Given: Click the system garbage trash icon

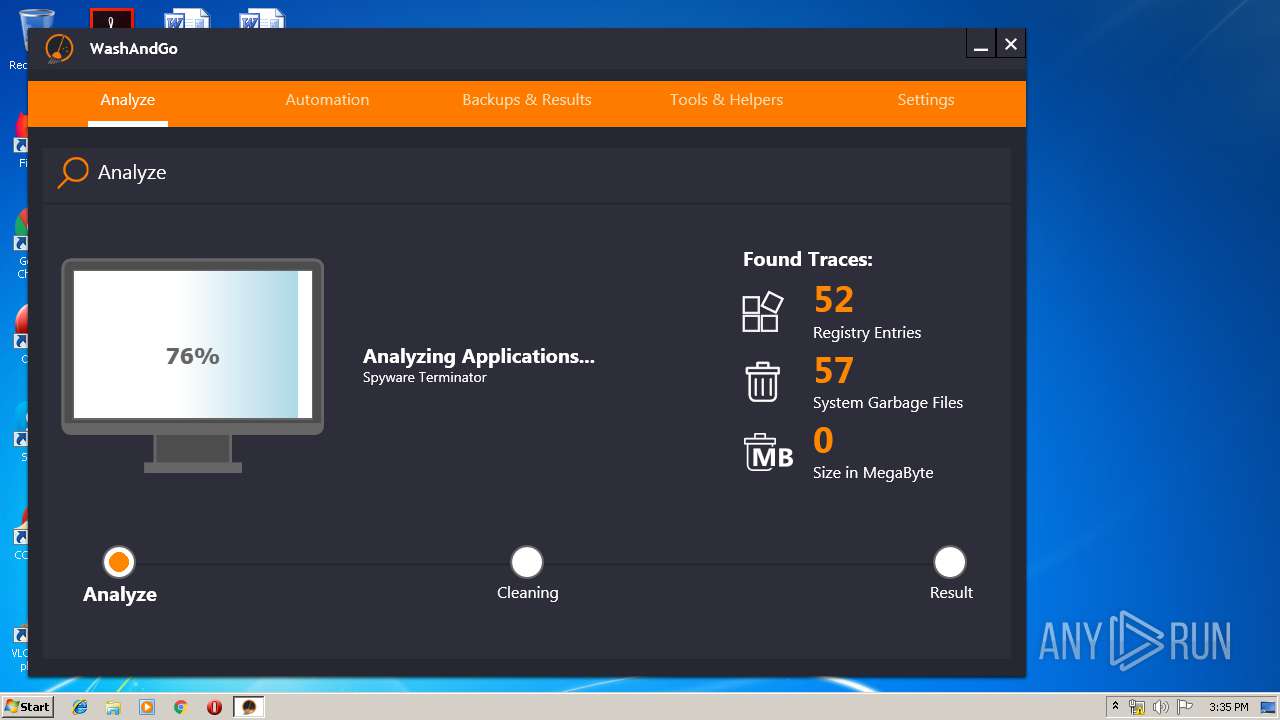Looking at the screenshot, I should [x=762, y=382].
